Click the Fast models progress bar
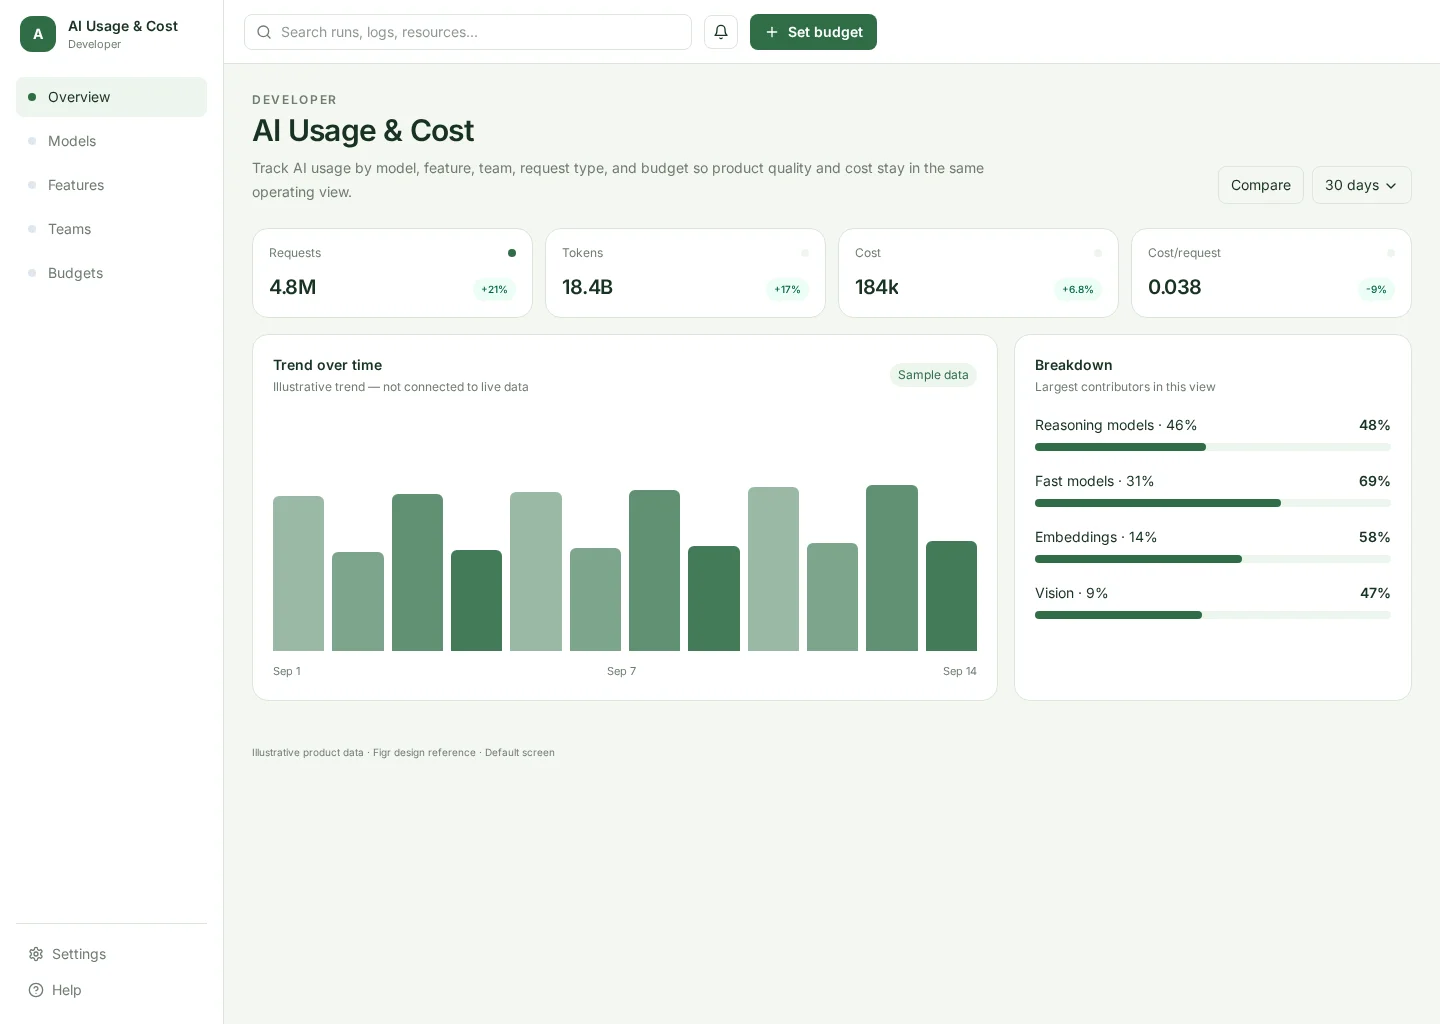 click(1212, 503)
